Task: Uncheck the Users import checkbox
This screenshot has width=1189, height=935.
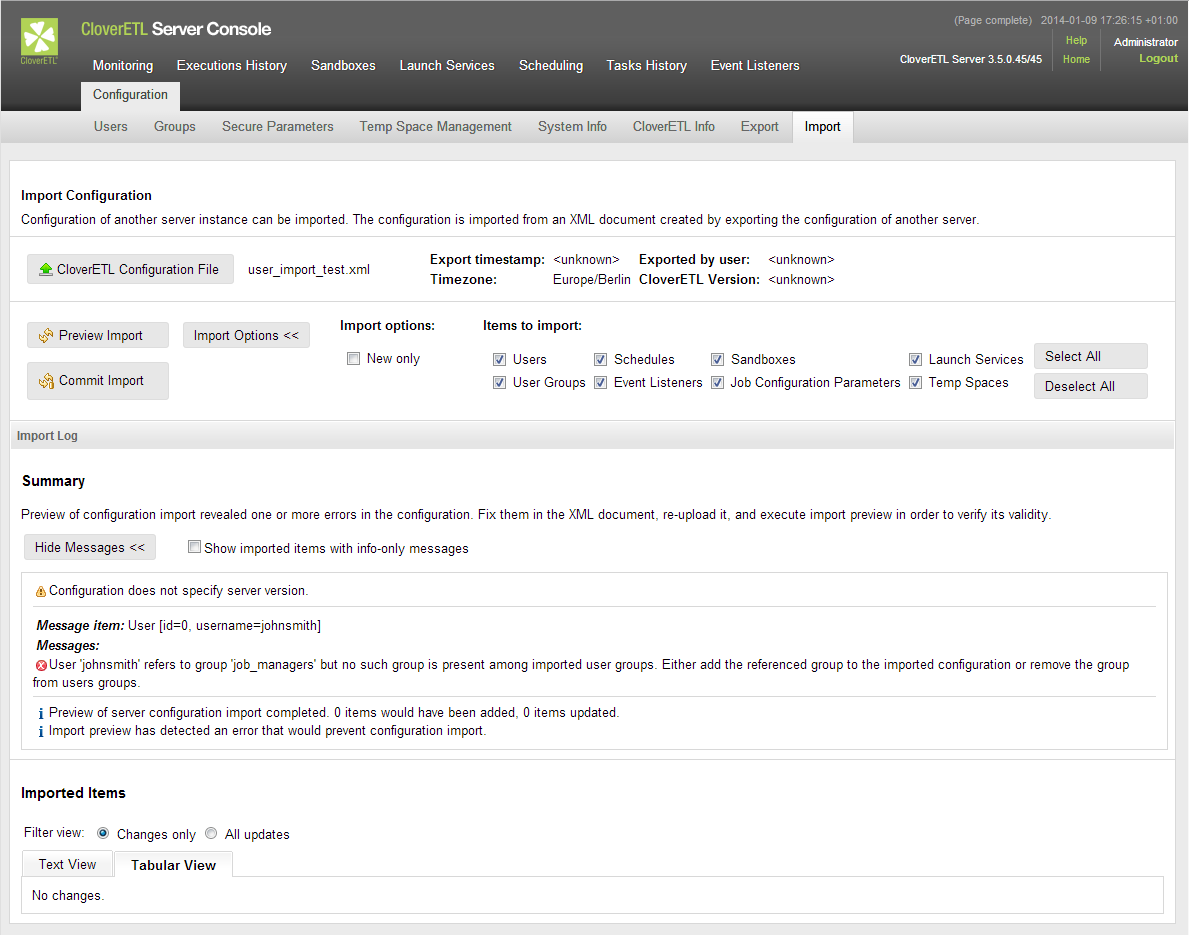Action: pyautogui.click(x=499, y=359)
